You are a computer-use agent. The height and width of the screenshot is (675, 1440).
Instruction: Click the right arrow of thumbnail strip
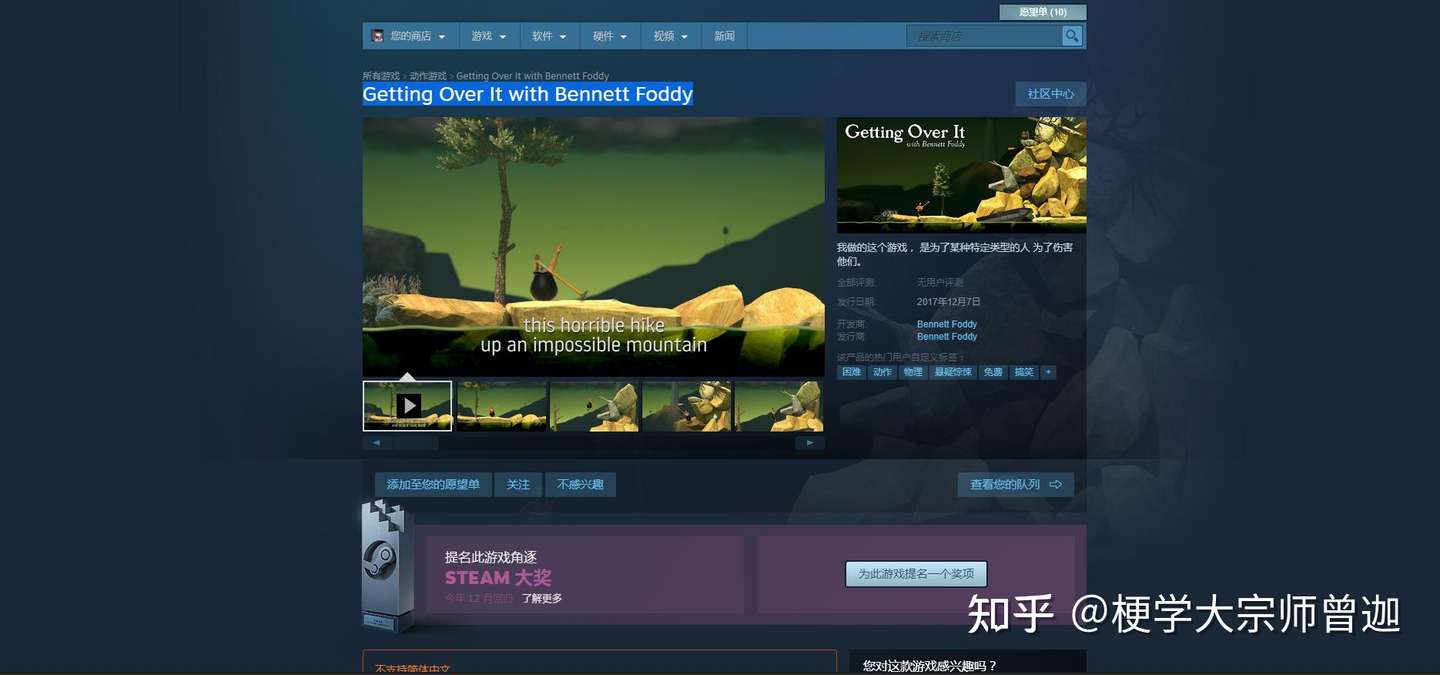pyautogui.click(x=810, y=442)
